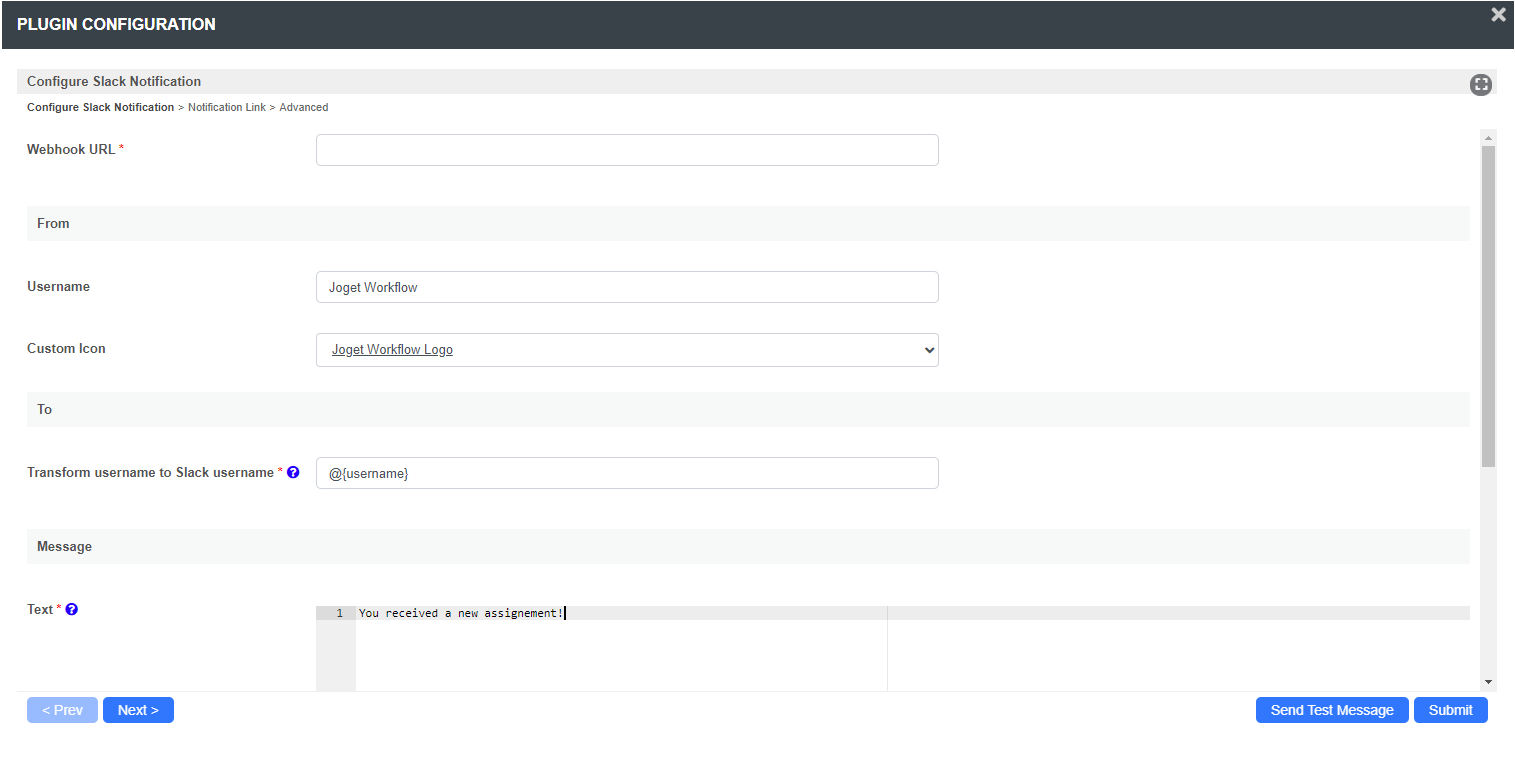Viewport: 1515px width, 770px height.
Task: Click the vertical scrollbar thumb
Action: pyautogui.click(x=1488, y=306)
